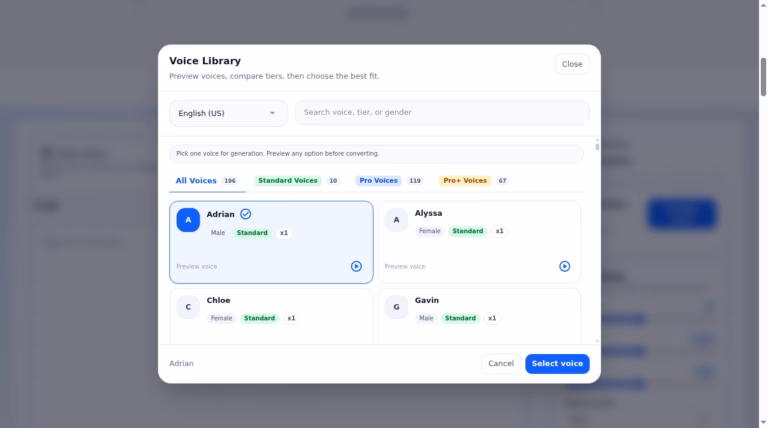Click the 196 count next to All Voices

tap(230, 181)
